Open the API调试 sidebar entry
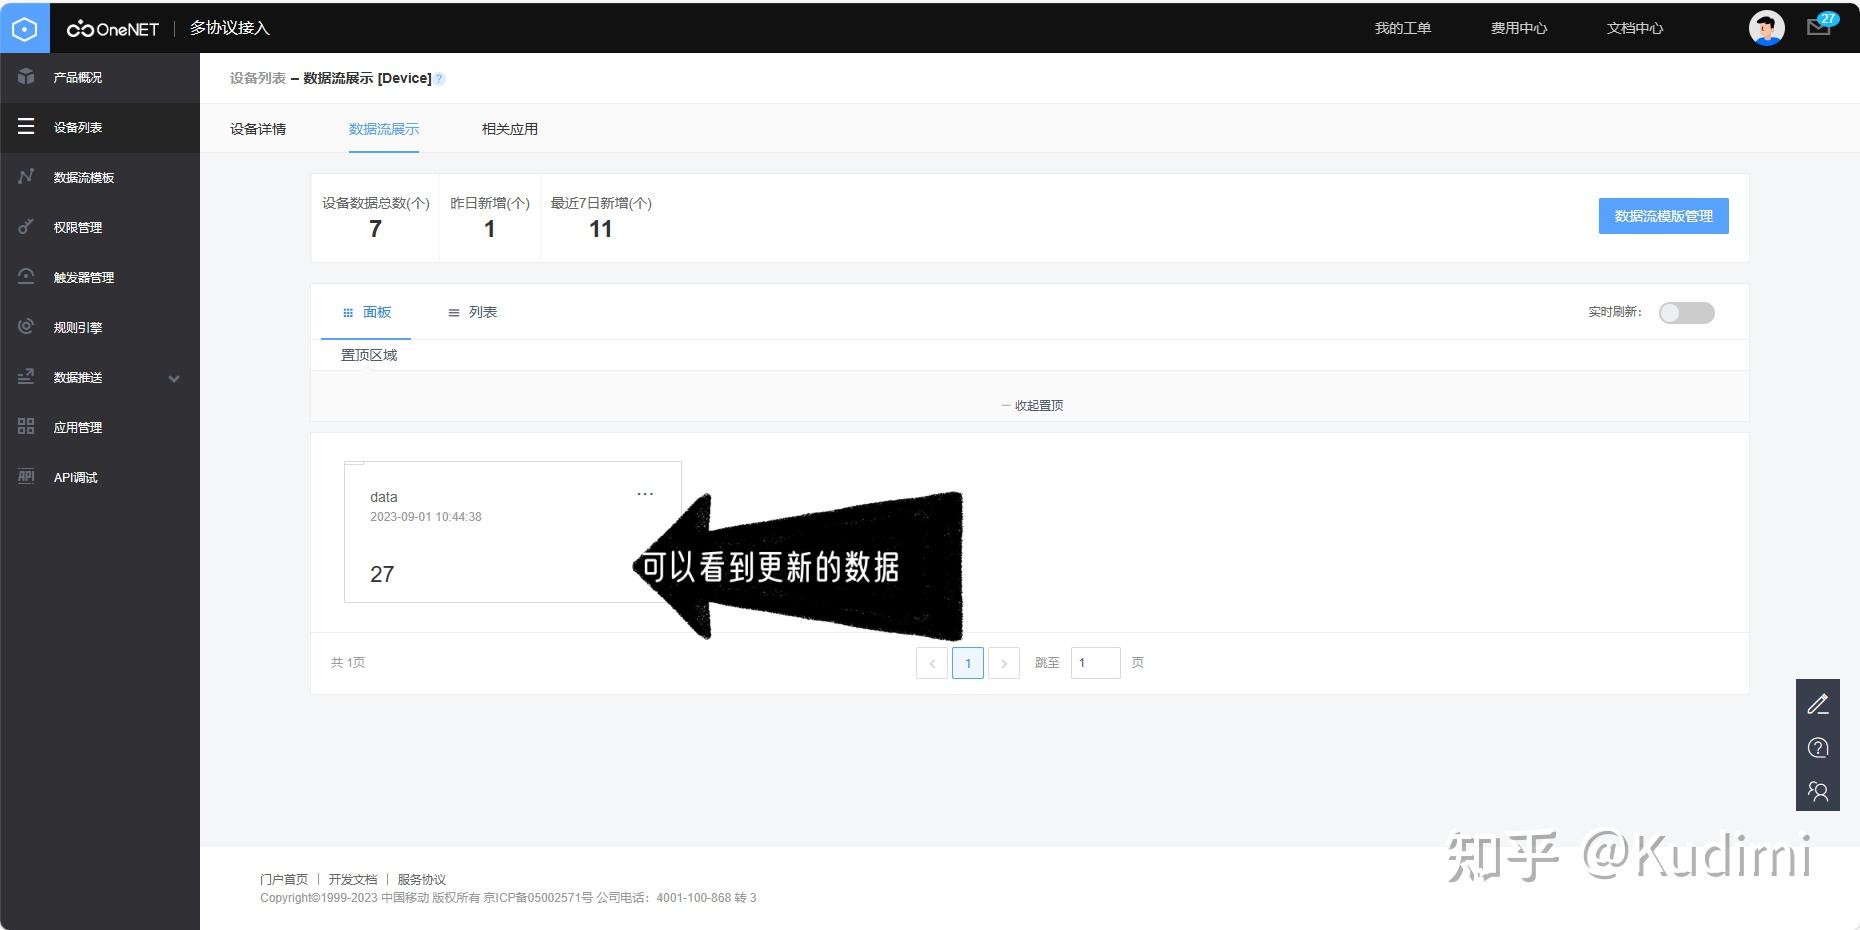1860x930 pixels. click(x=74, y=477)
